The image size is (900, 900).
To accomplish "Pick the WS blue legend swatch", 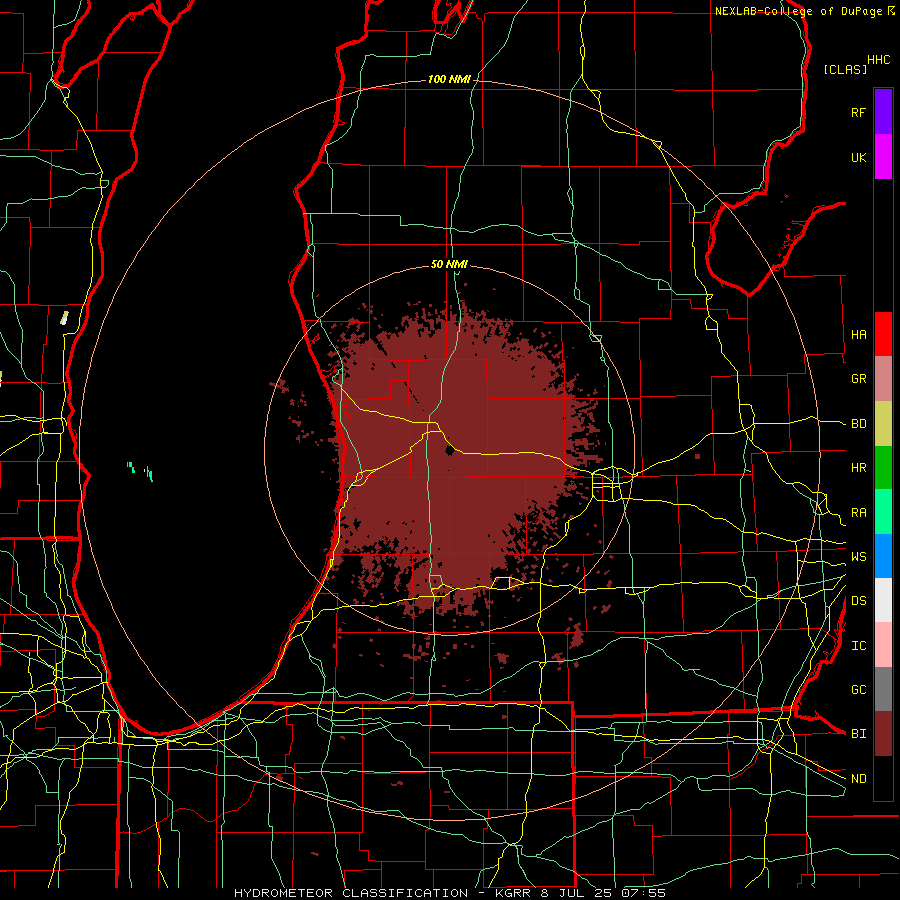I will 883,556.
